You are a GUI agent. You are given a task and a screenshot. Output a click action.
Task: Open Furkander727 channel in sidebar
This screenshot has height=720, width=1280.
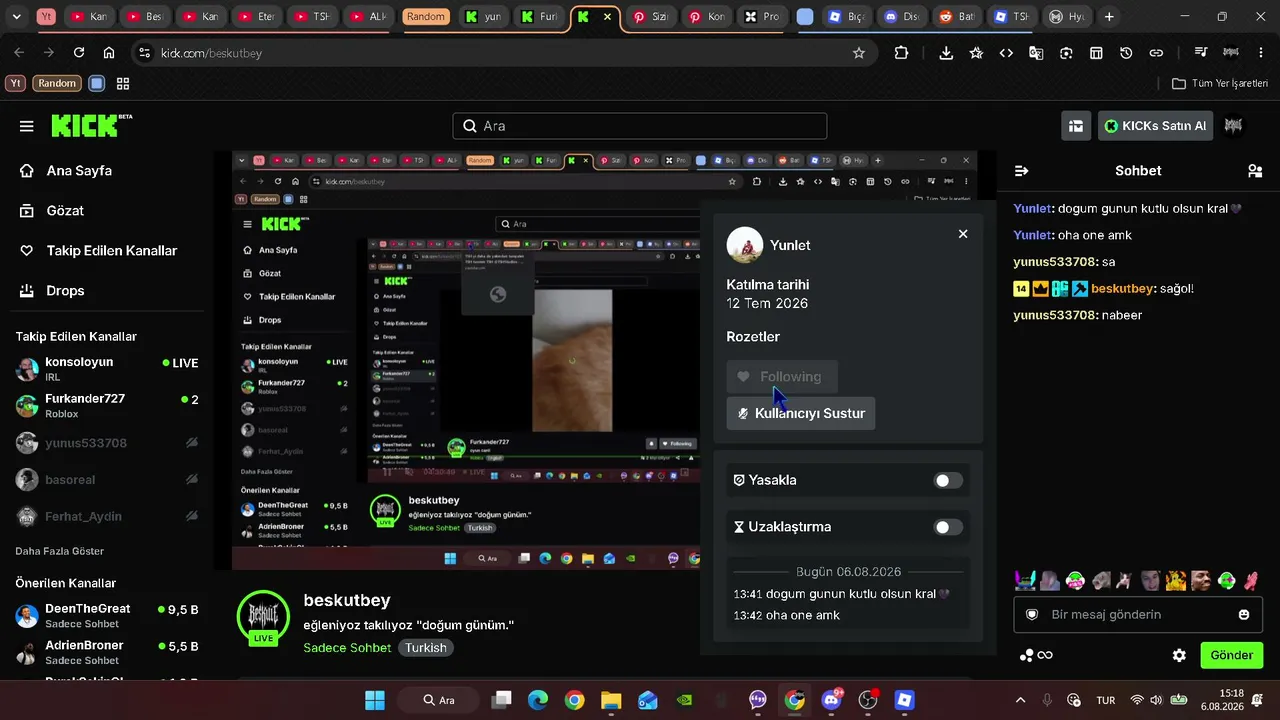(106, 405)
